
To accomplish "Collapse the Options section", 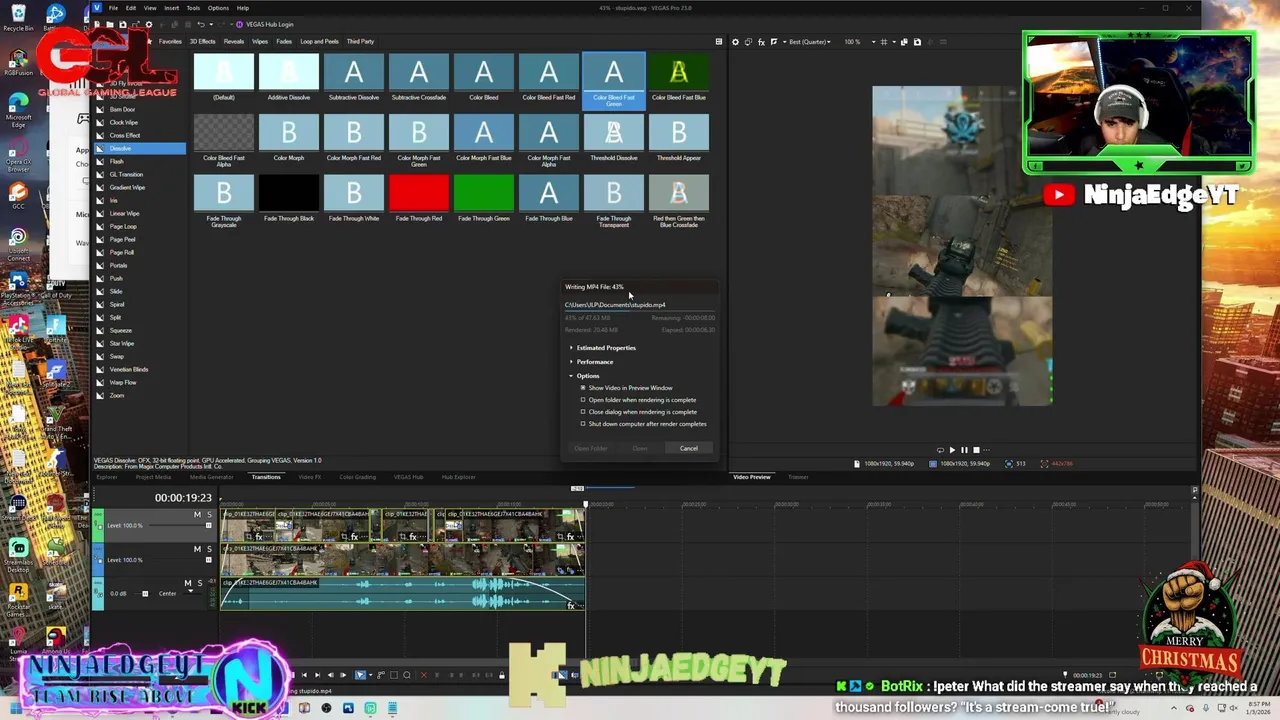I will [x=572, y=376].
